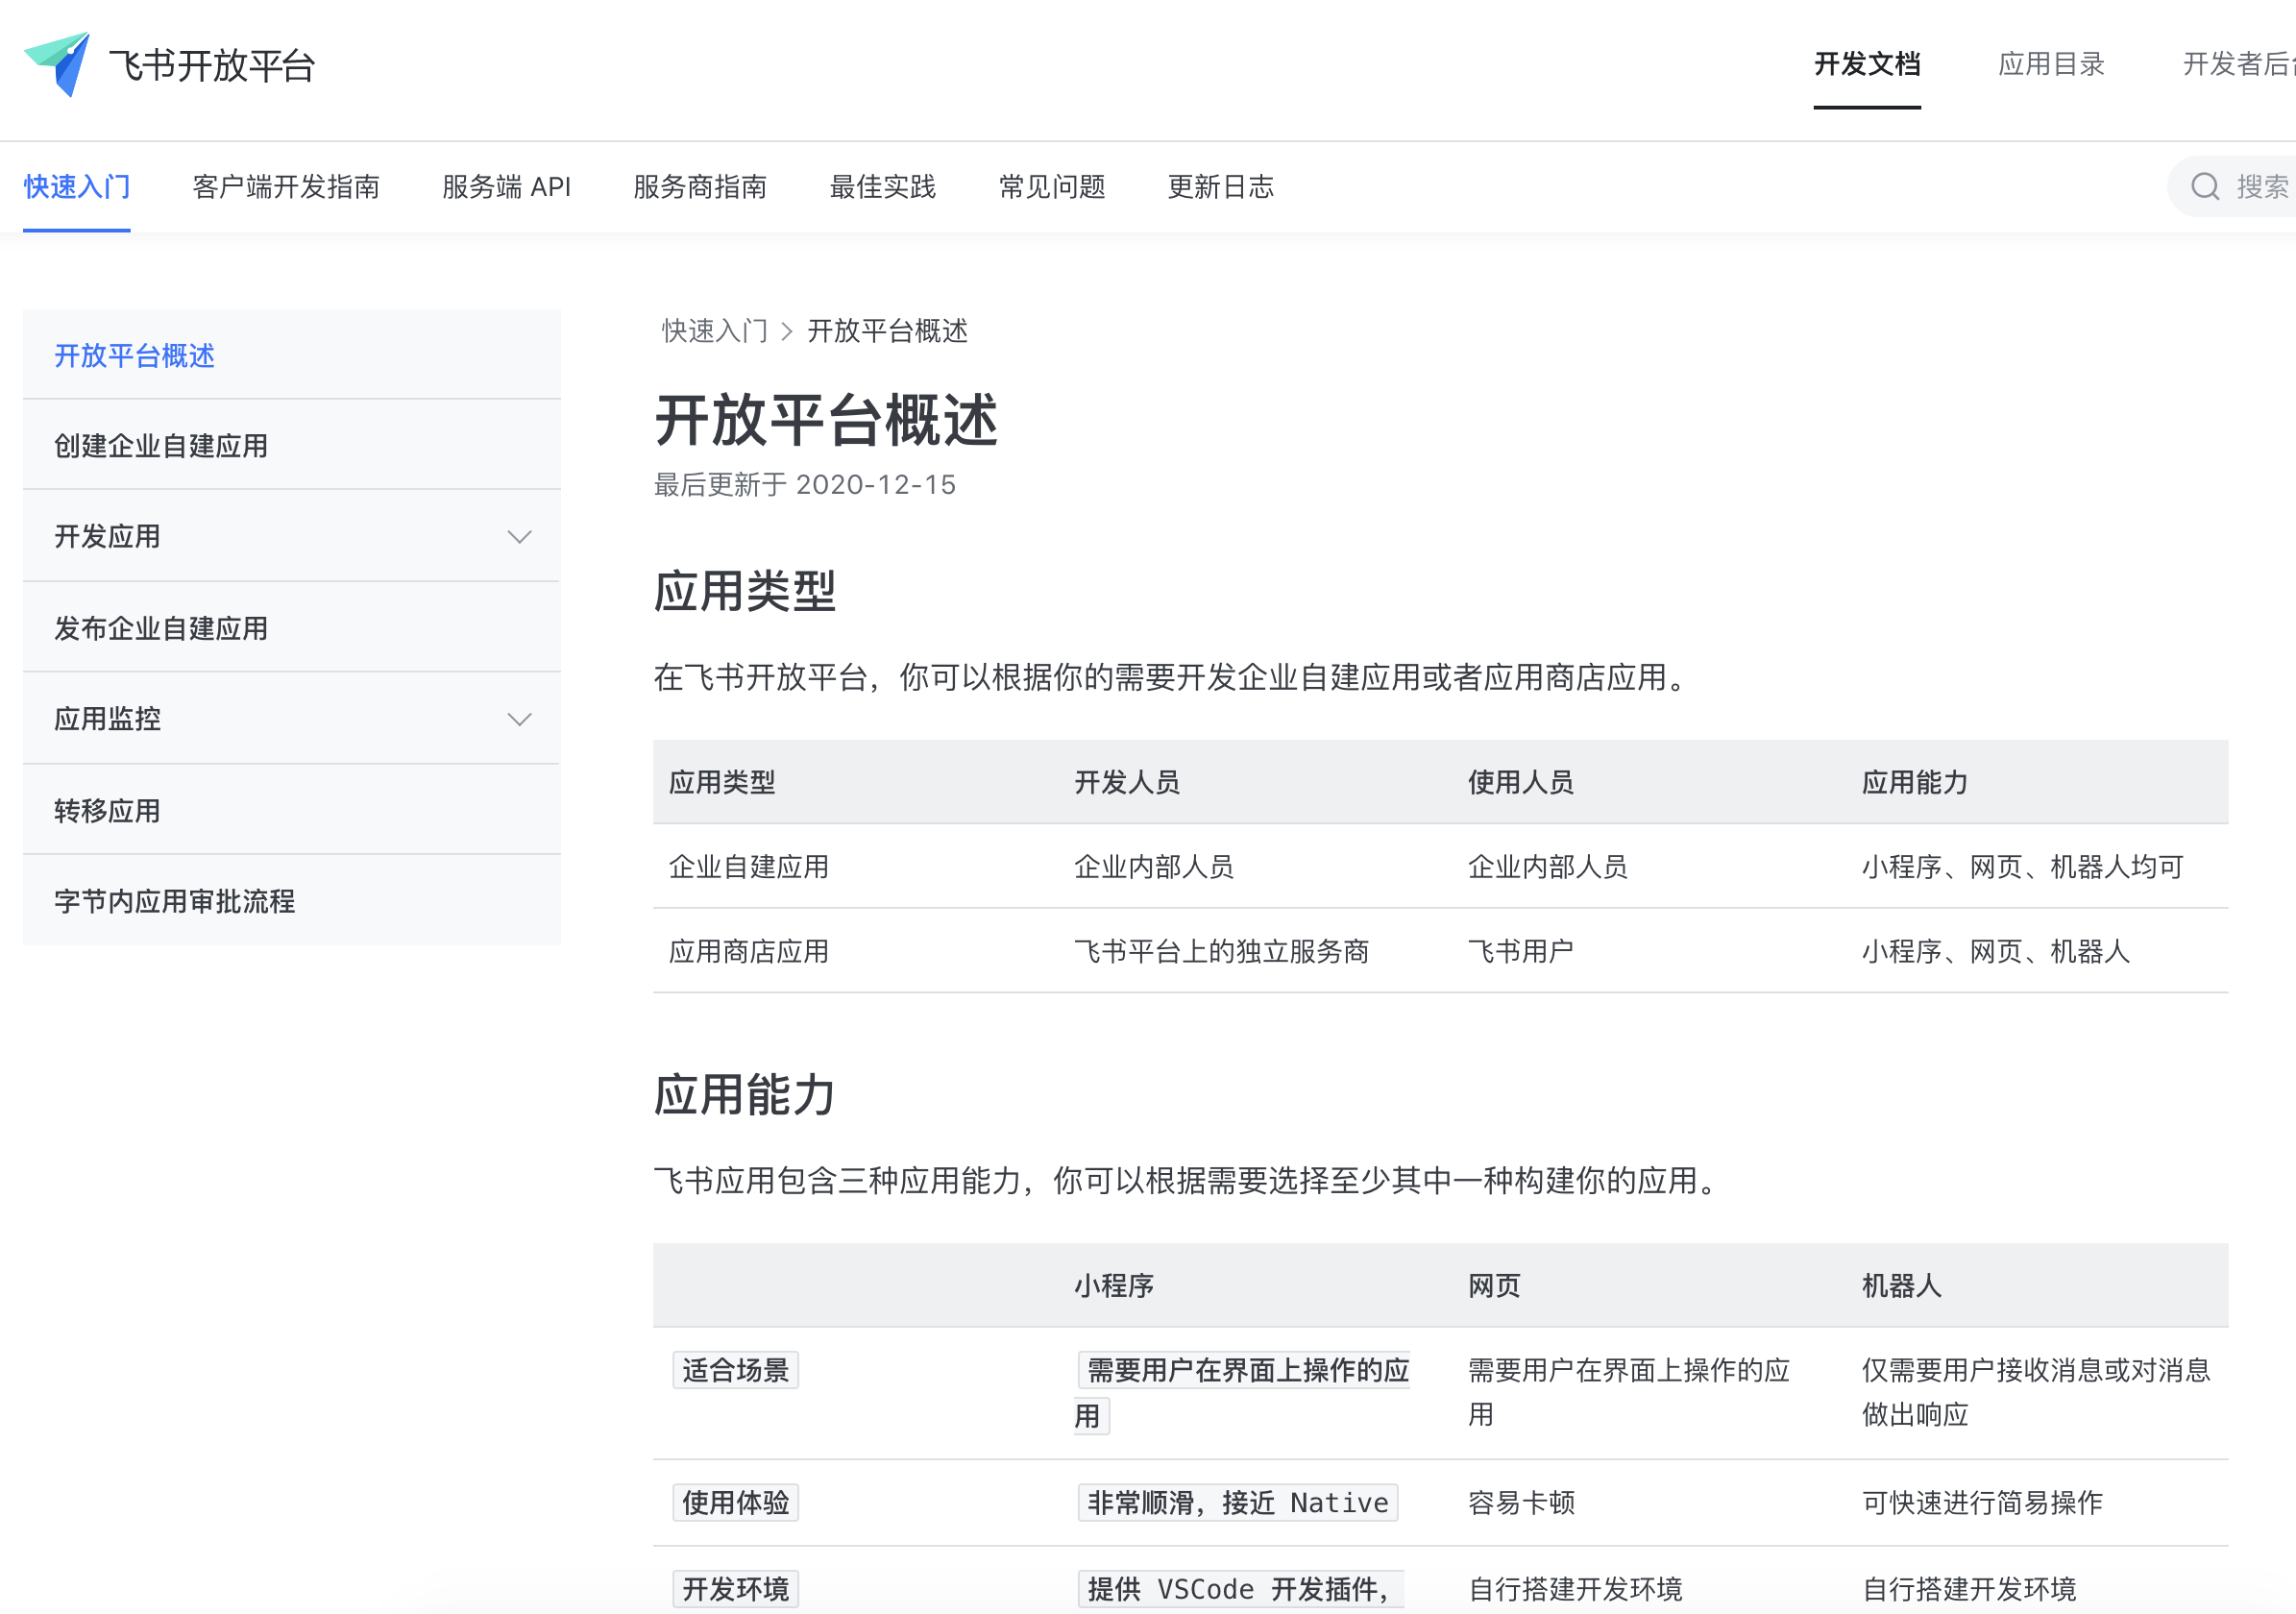Screen dimensions: 2296x1614
Task: Open 发布企业自建应用 in the sidebar
Action: point(291,627)
